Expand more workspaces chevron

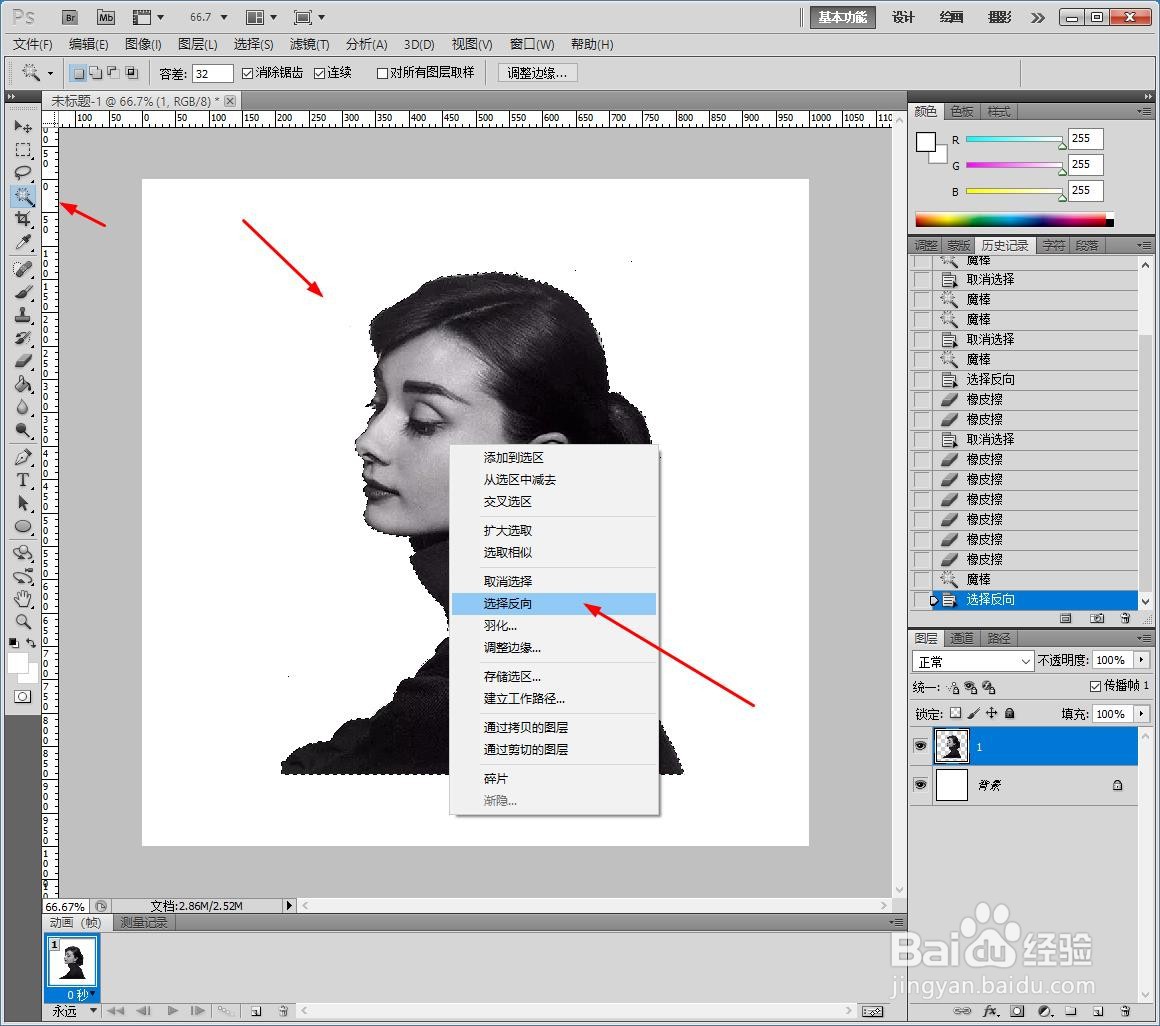[x=1037, y=18]
